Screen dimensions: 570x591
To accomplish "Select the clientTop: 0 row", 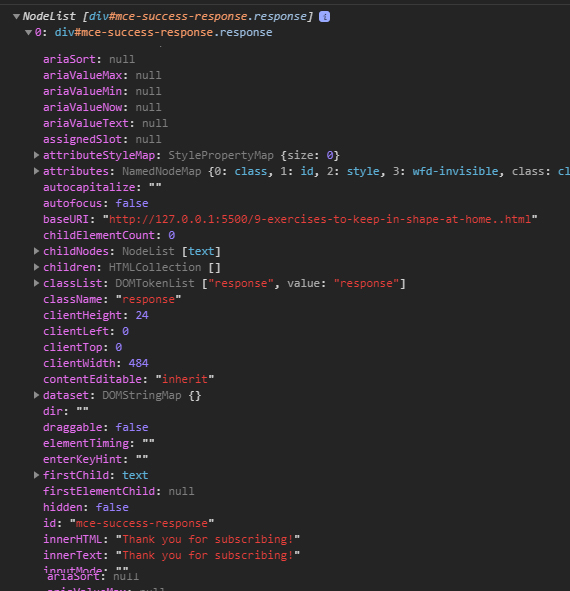I will 82,347.
